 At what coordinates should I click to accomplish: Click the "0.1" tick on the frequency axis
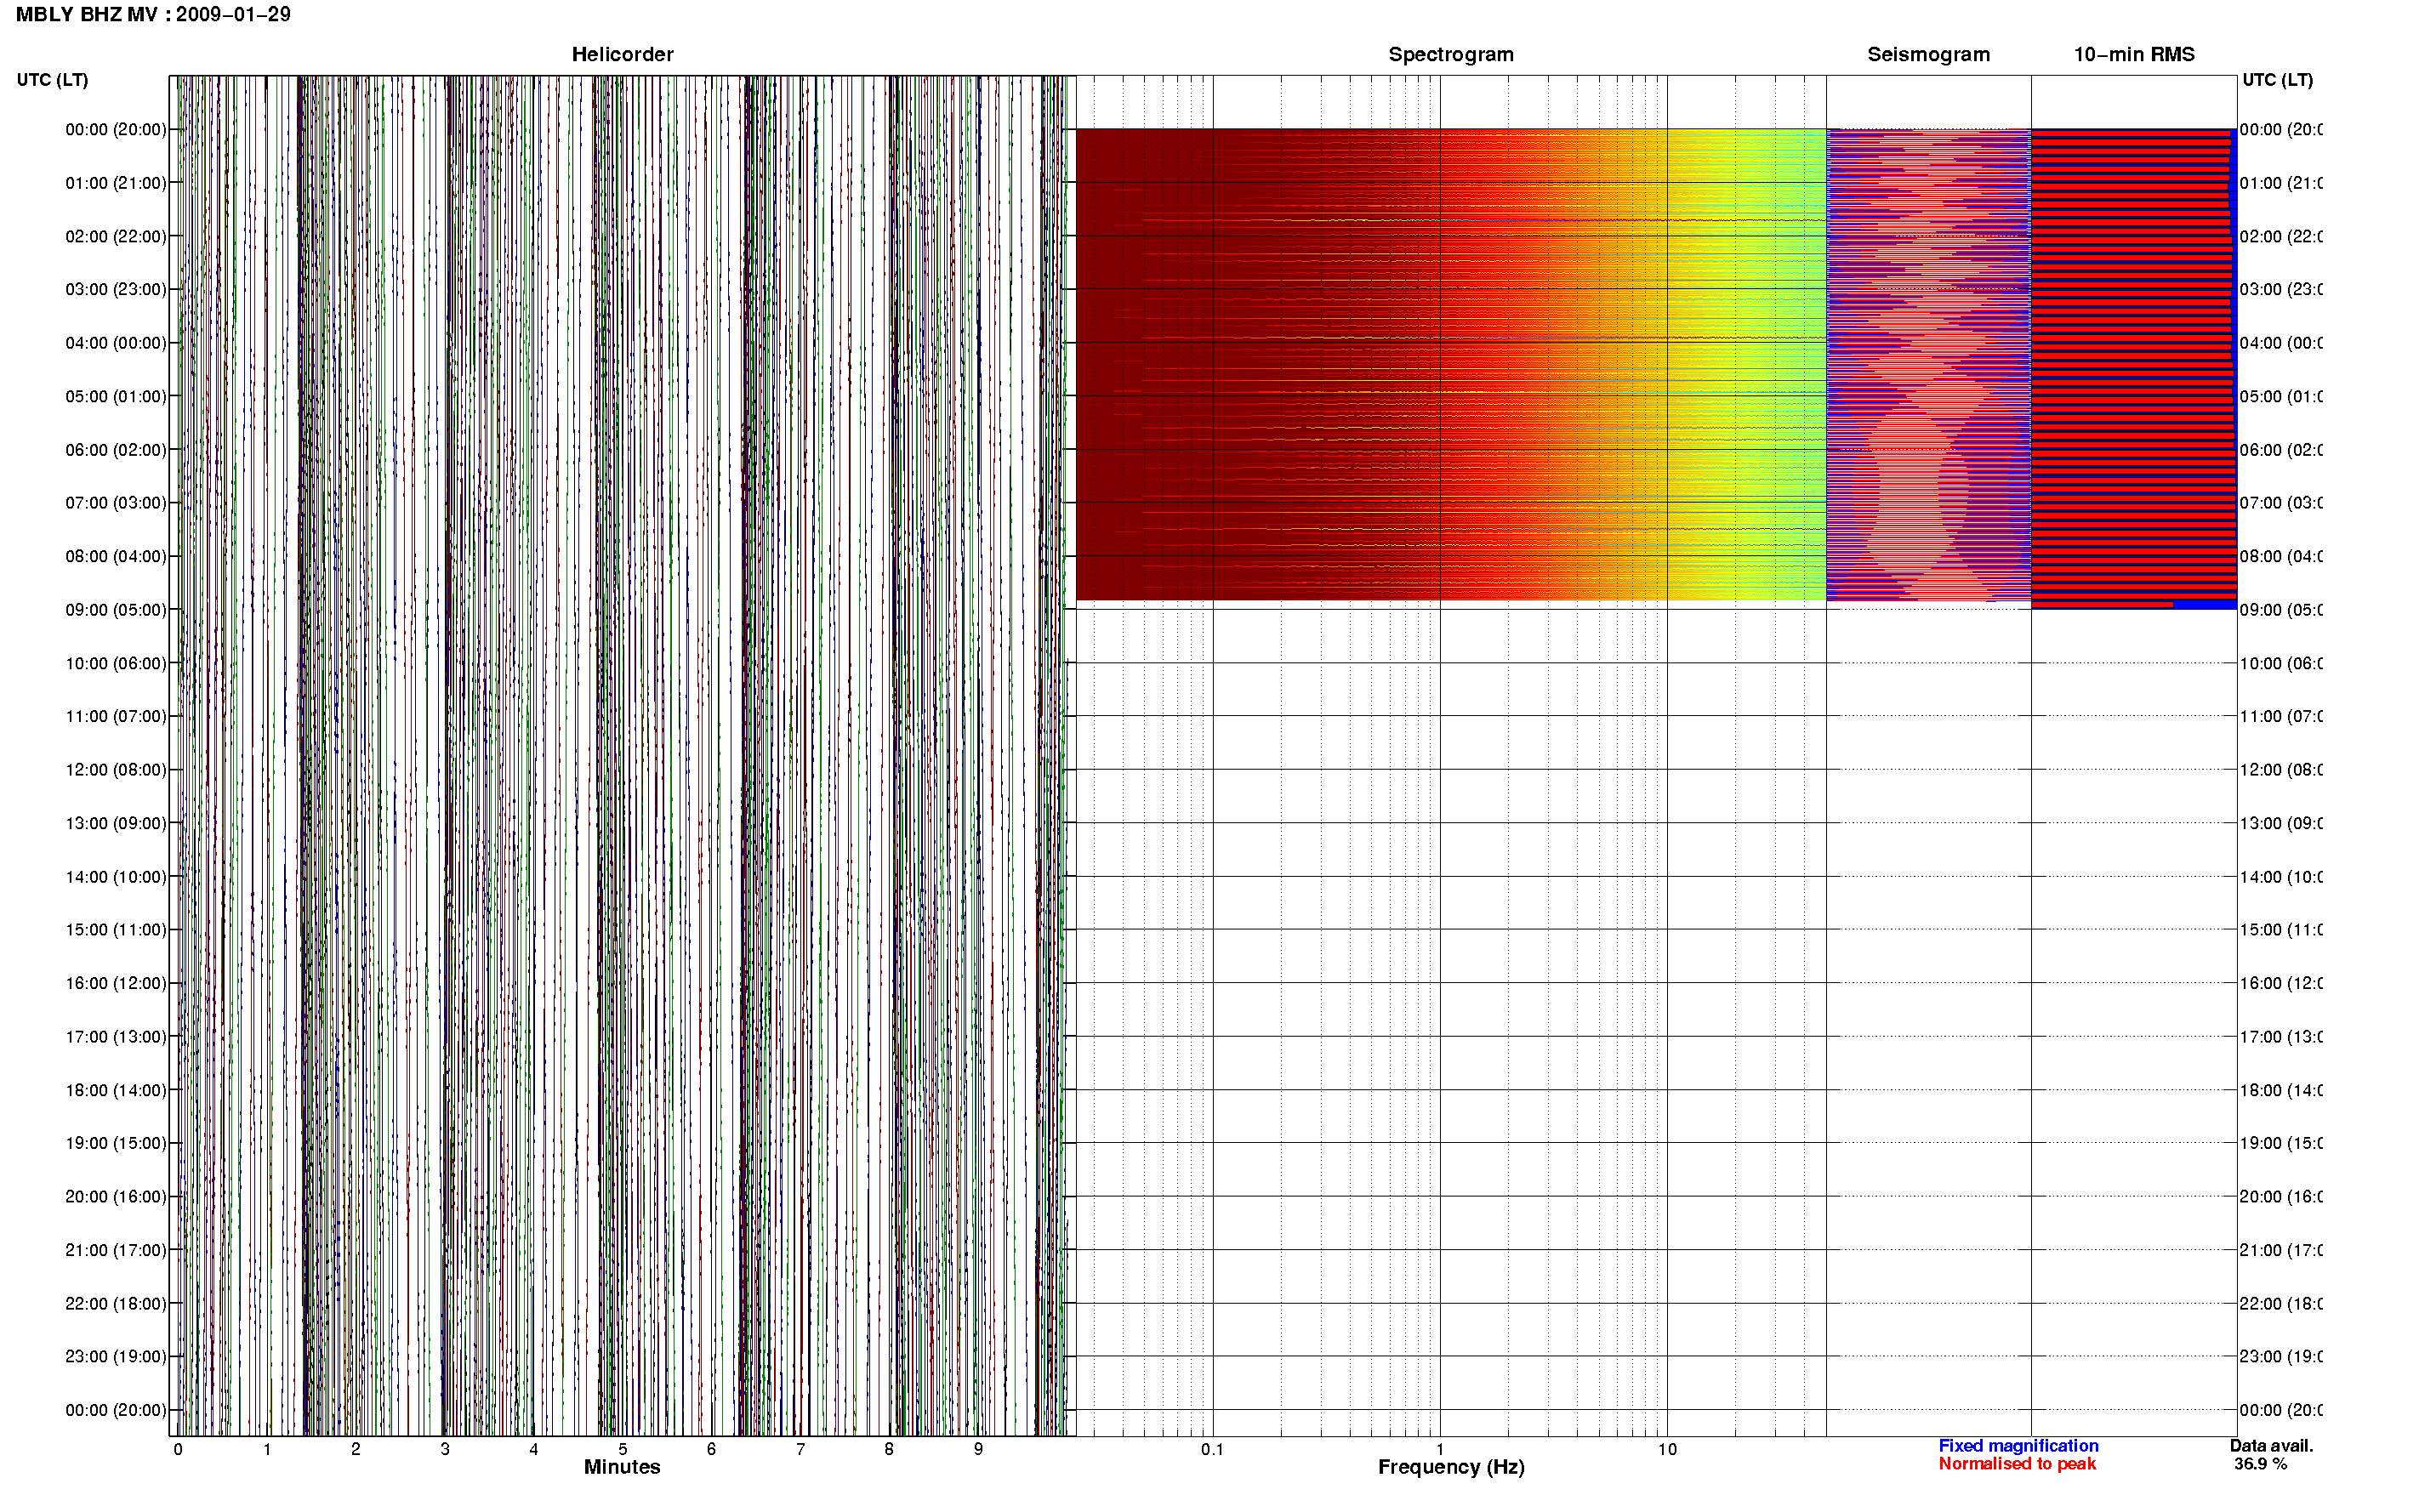tap(1212, 1449)
